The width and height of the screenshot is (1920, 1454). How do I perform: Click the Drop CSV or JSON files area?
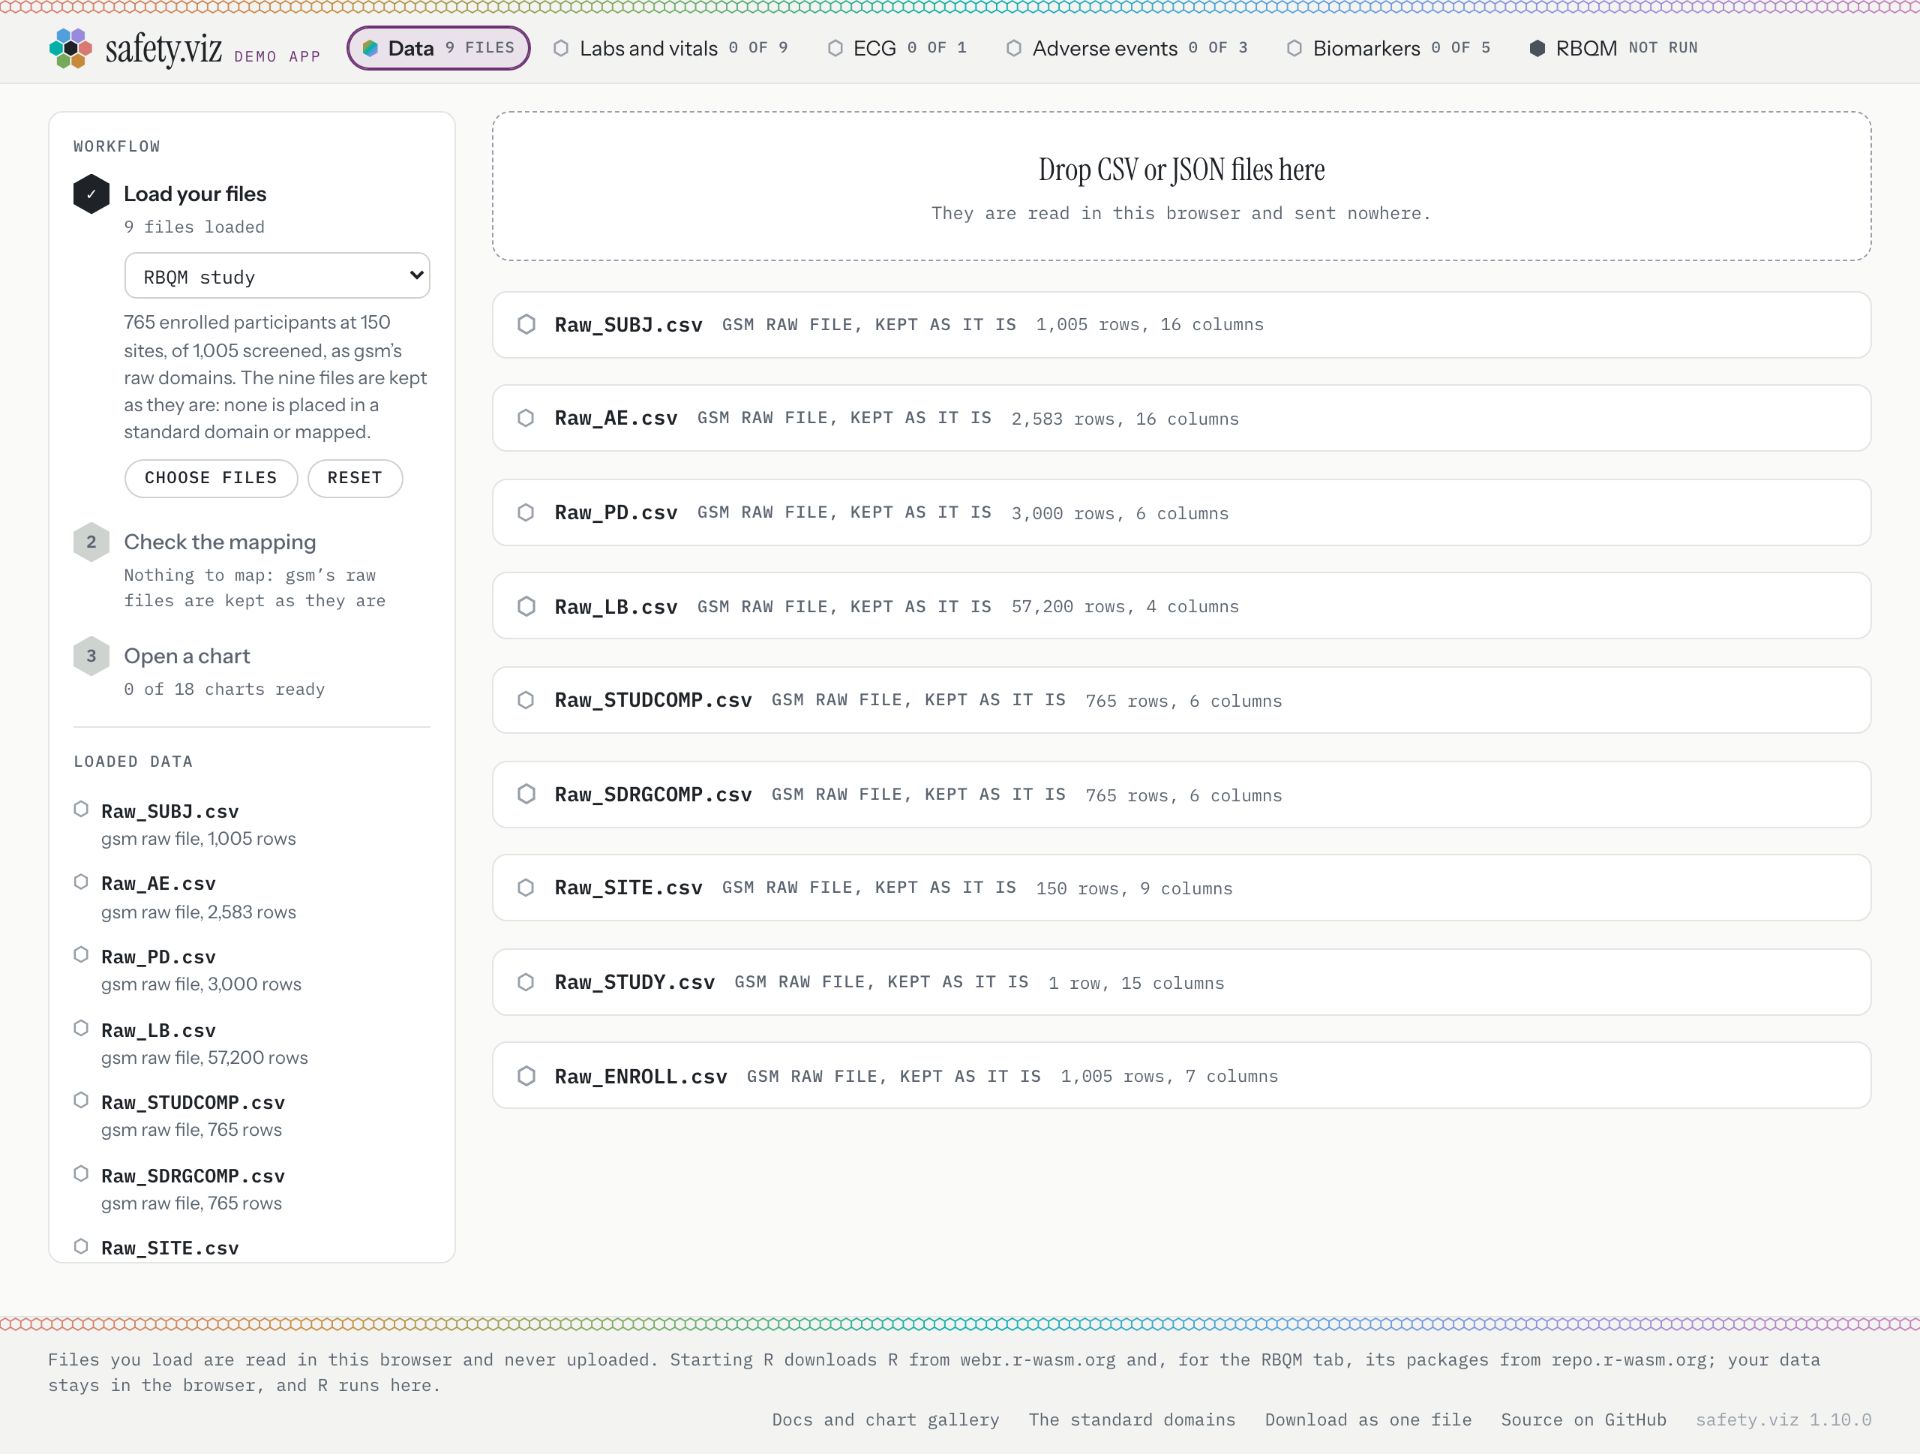point(1181,186)
